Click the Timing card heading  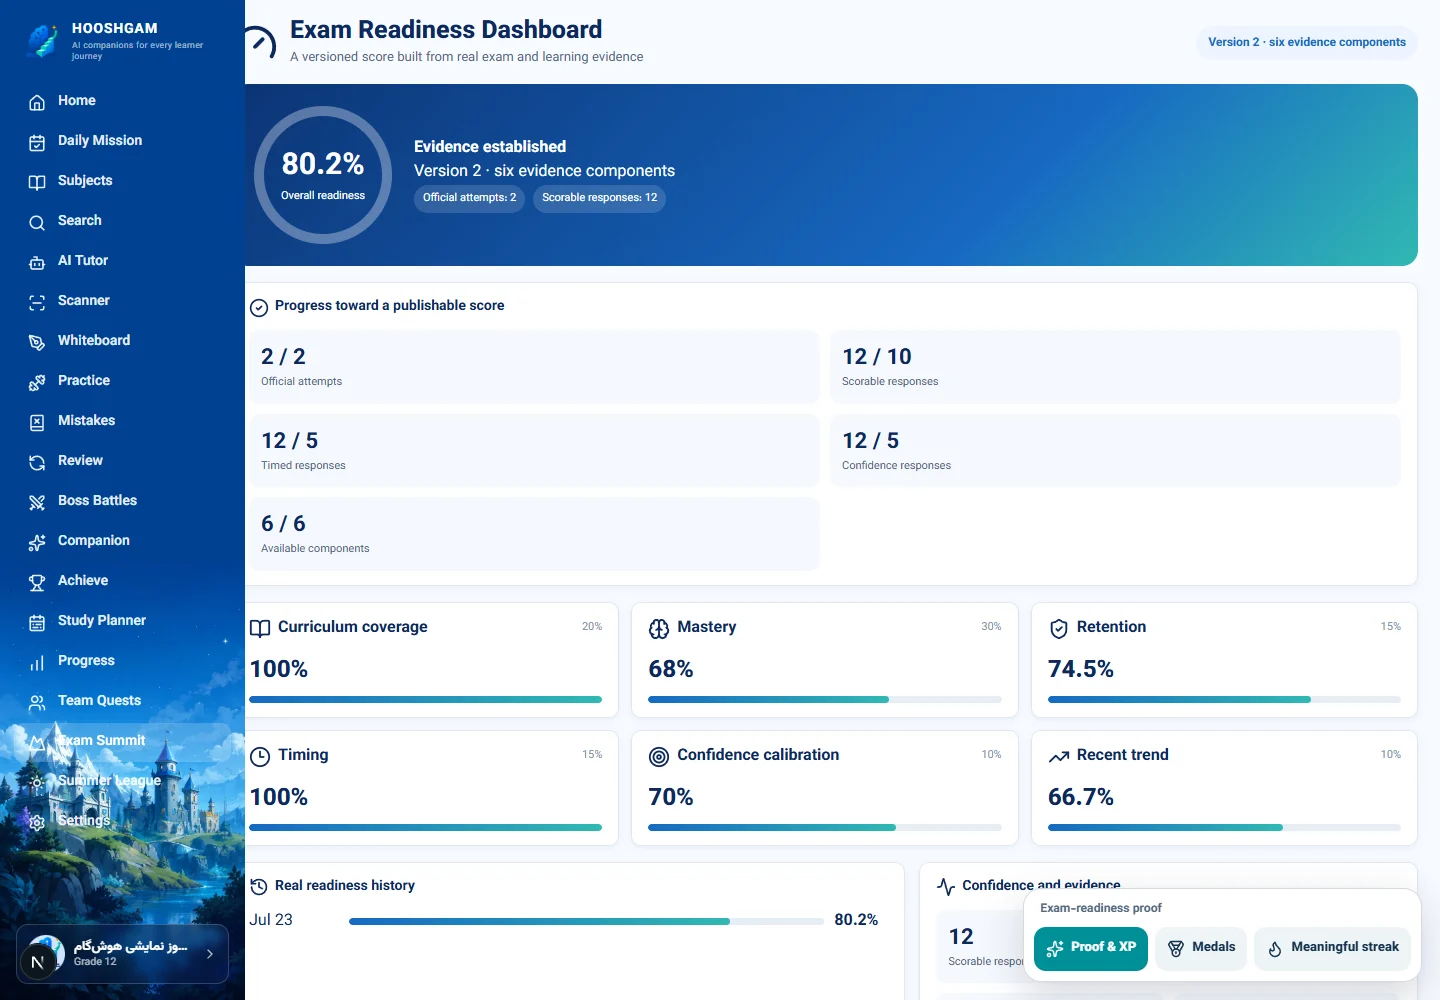tap(303, 755)
